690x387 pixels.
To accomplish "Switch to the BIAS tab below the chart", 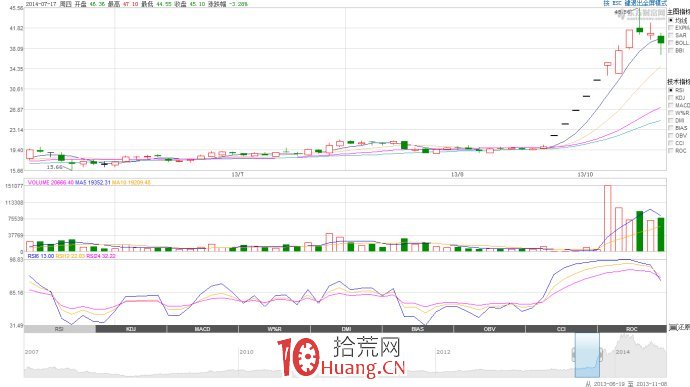I will click(x=418, y=329).
